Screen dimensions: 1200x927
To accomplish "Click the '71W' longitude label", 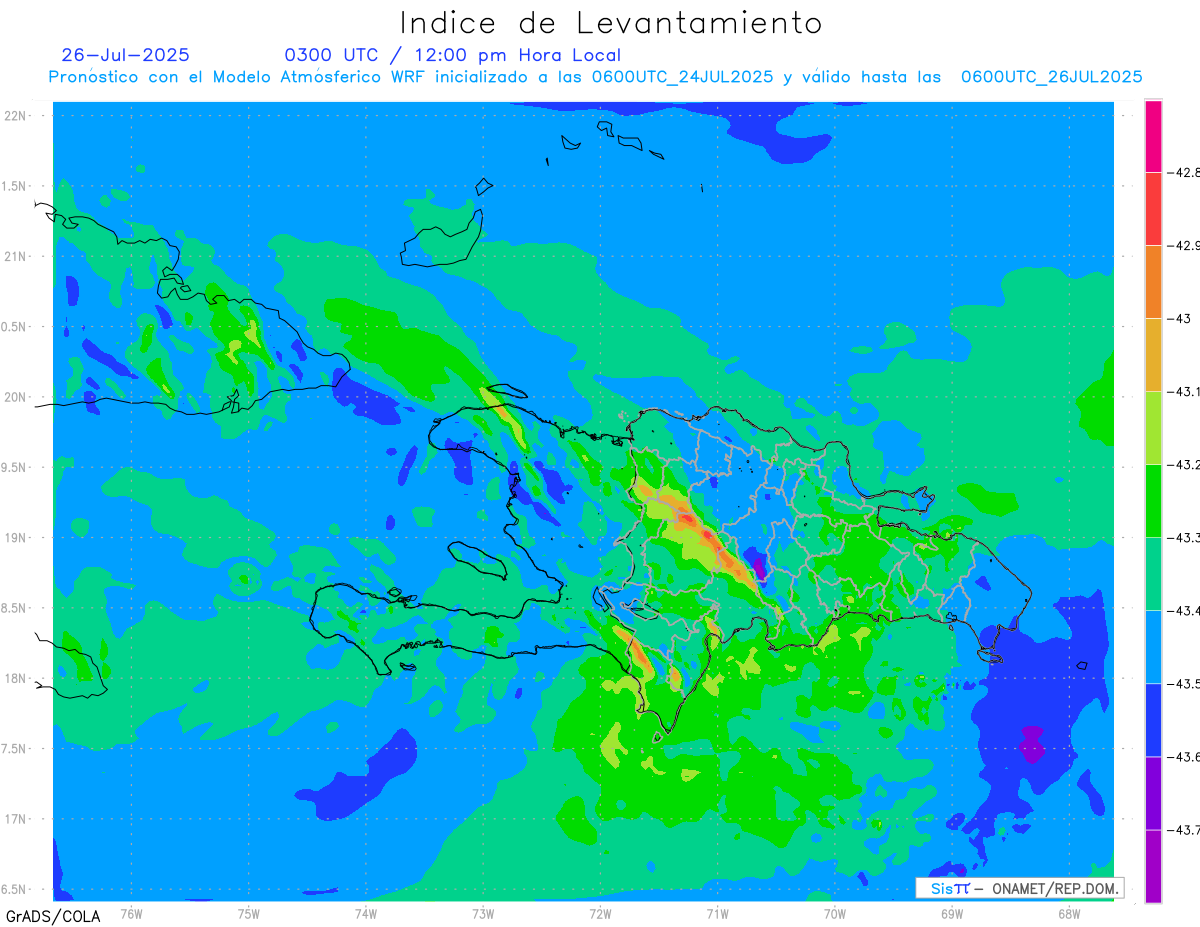I will 717,914.
